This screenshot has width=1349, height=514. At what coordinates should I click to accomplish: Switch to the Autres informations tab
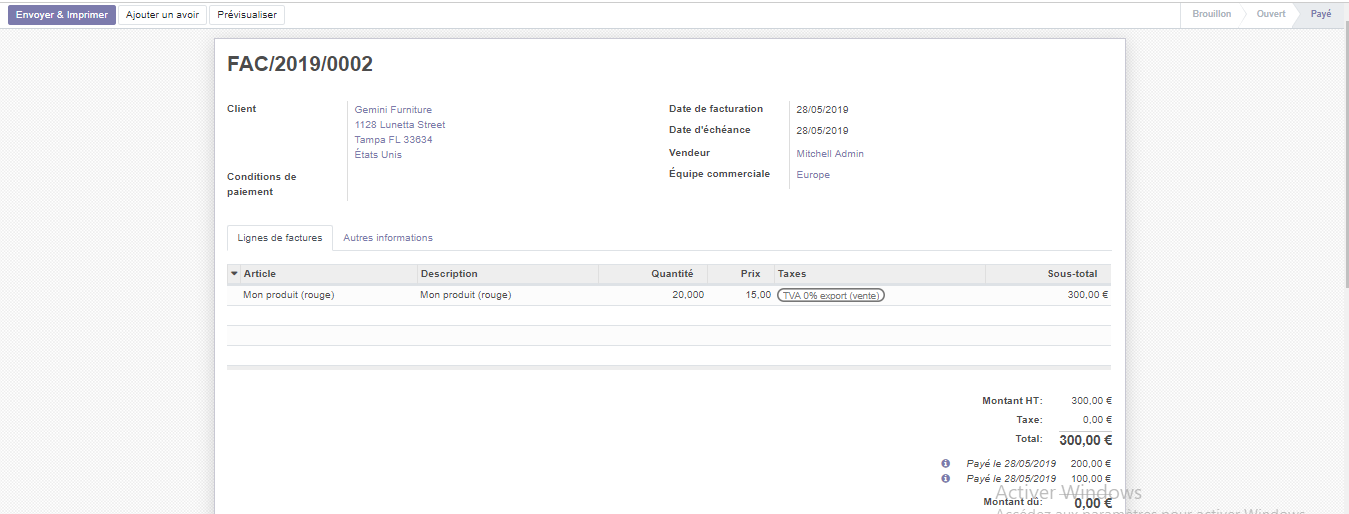pyautogui.click(x=388, y=238)
